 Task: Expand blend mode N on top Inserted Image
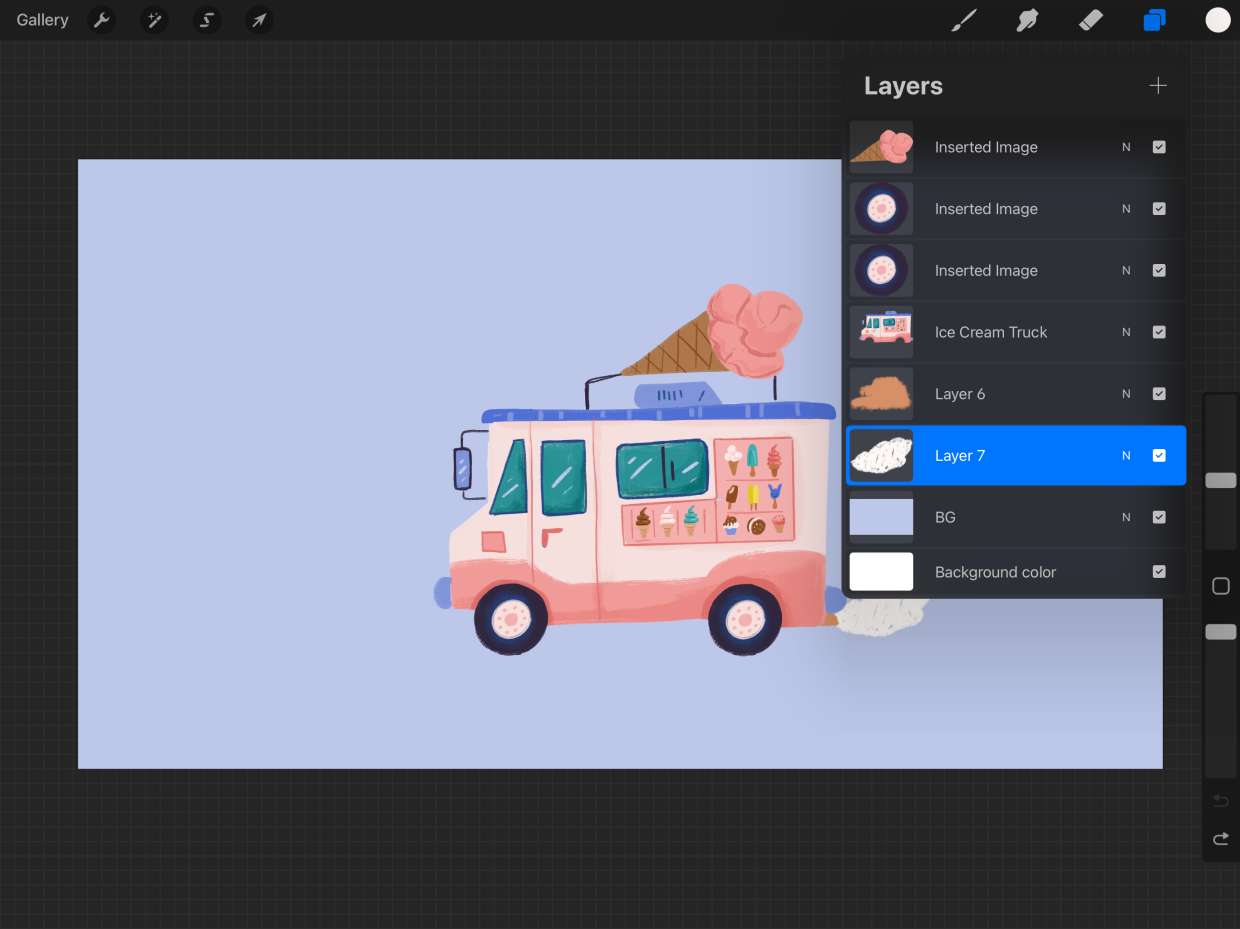click(1126, 147)
